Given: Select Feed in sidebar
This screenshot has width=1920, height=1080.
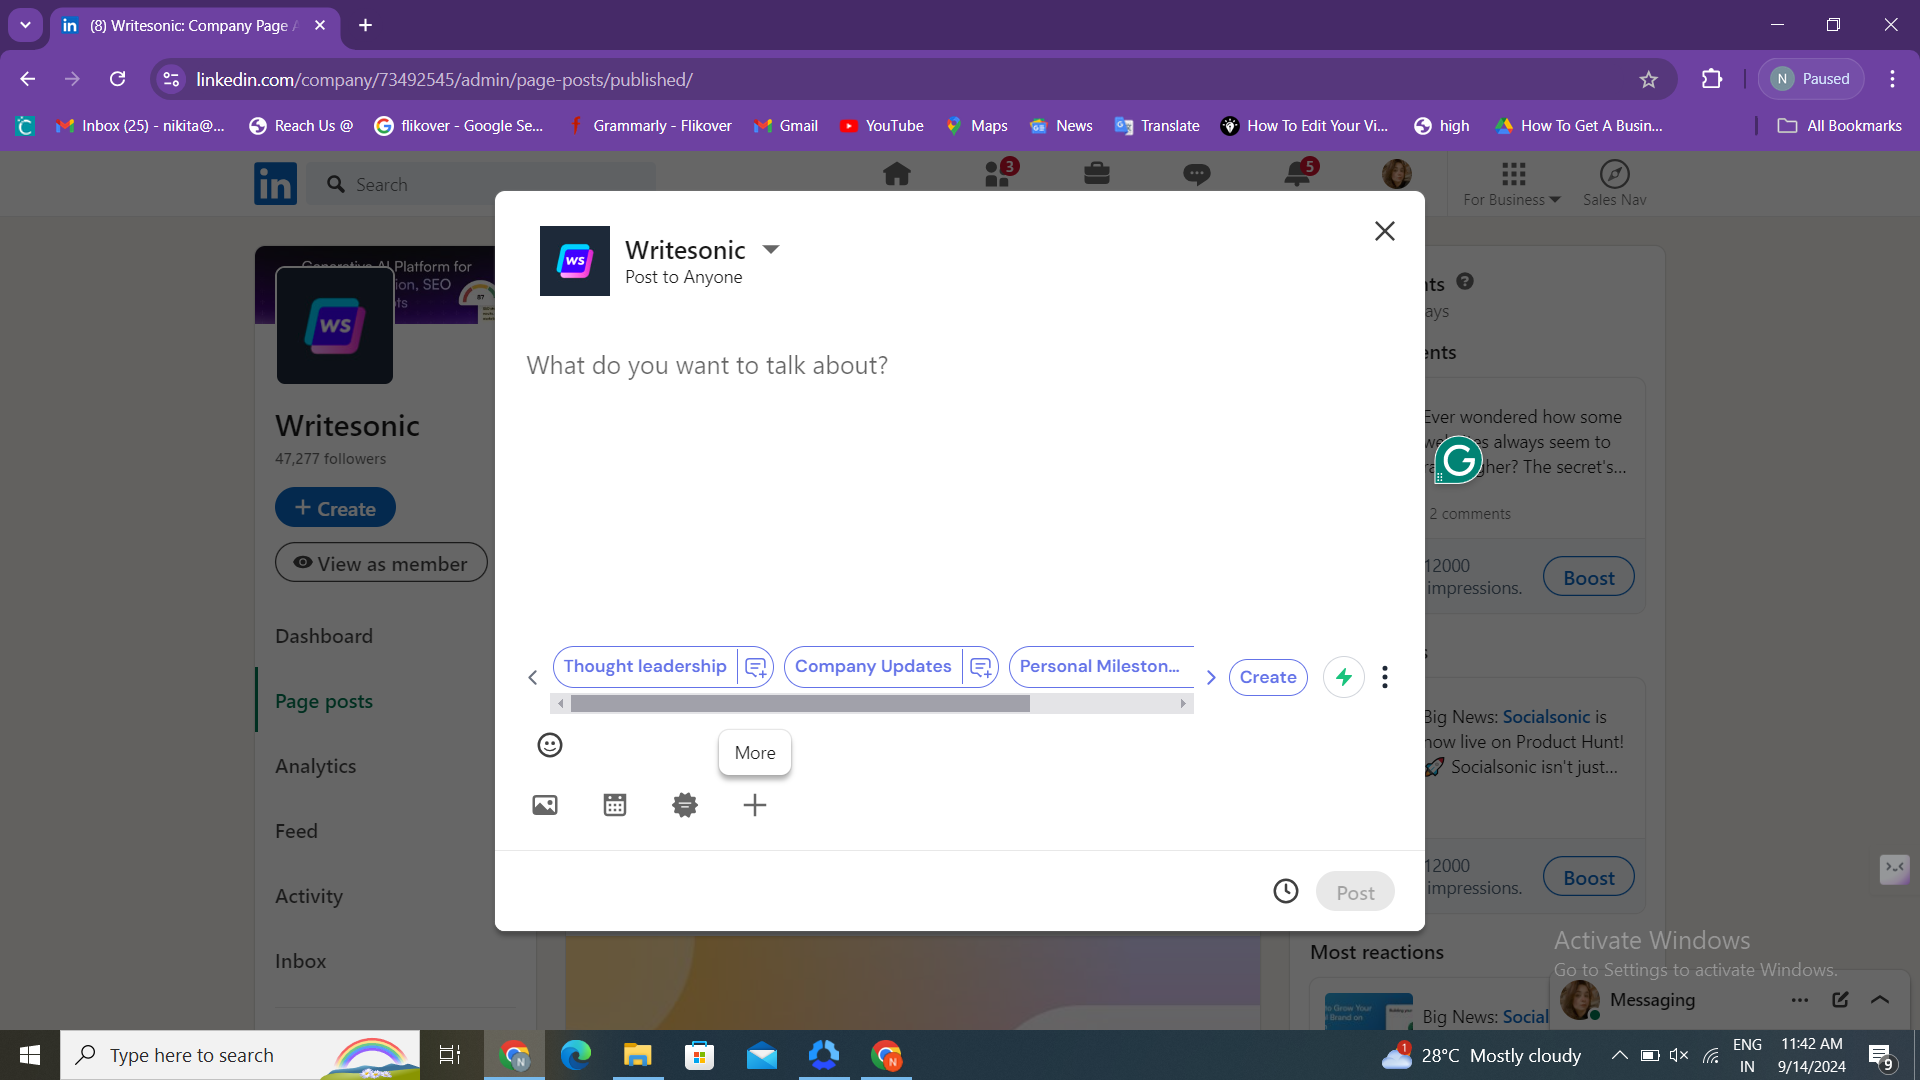Looking at the screenshot, I should click(296, 831).
